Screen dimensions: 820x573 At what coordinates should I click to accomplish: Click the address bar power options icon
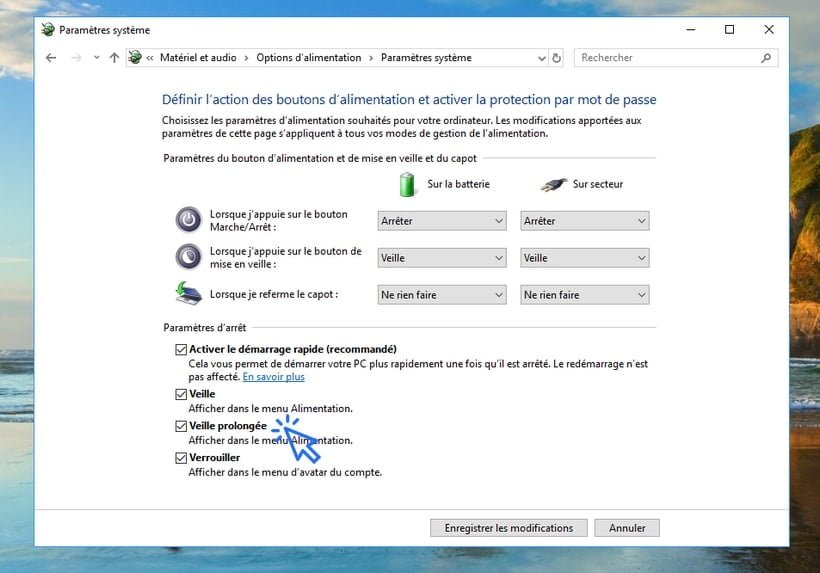(x=135, y=57)
